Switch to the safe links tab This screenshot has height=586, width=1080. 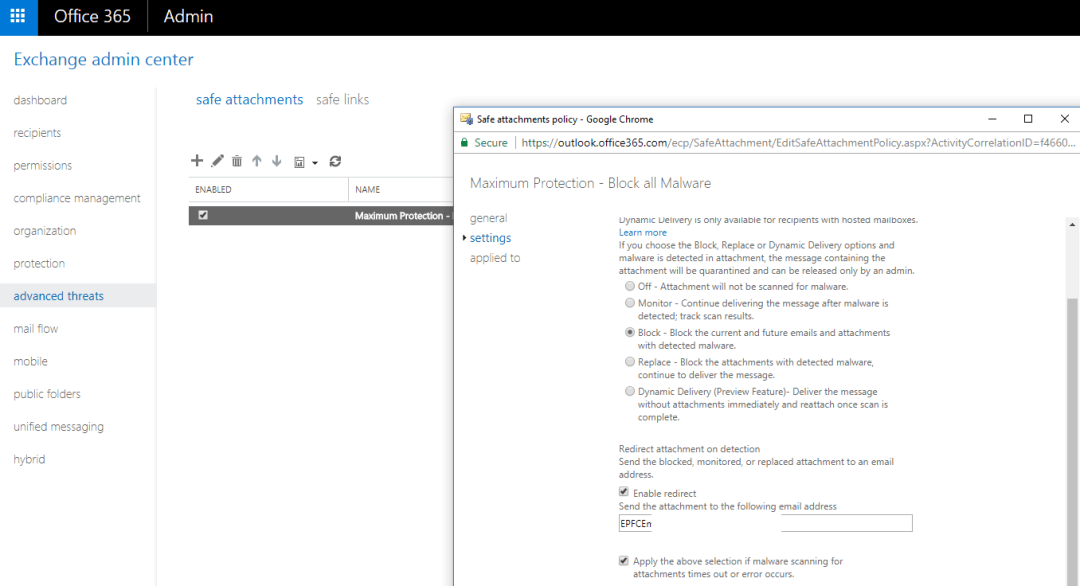(342, 99)
